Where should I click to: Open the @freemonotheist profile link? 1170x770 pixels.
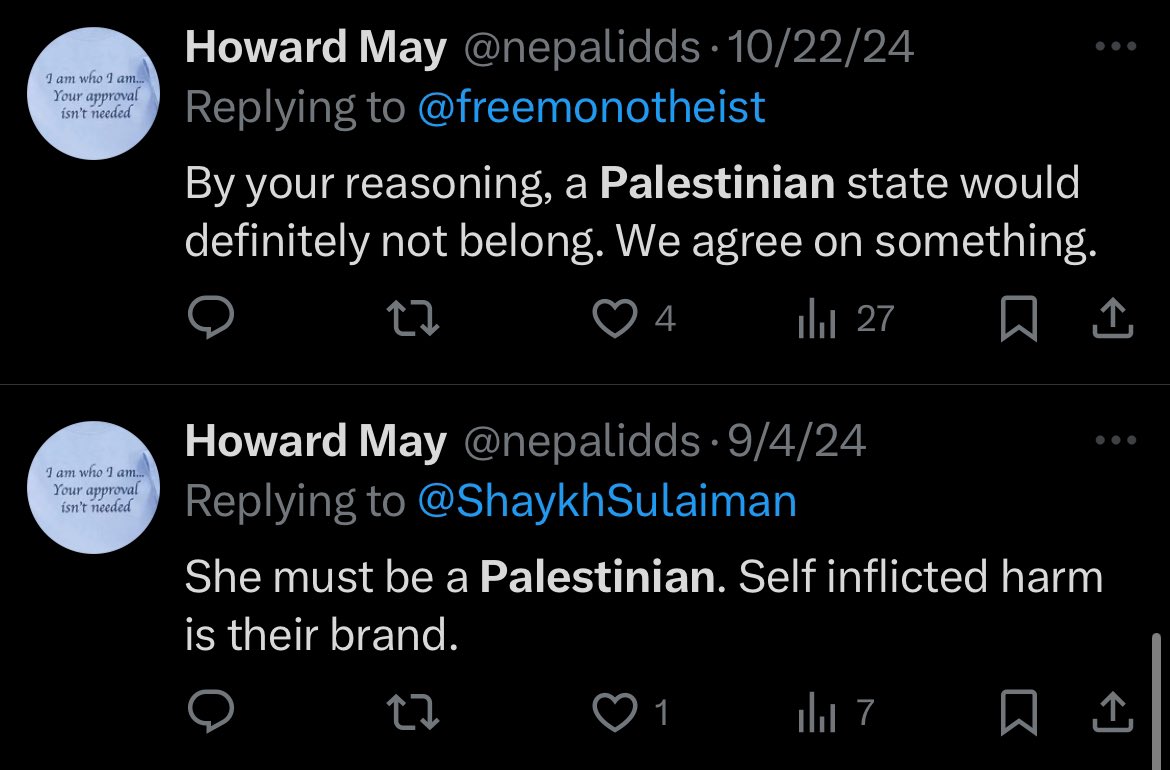(x=591, y=107)
